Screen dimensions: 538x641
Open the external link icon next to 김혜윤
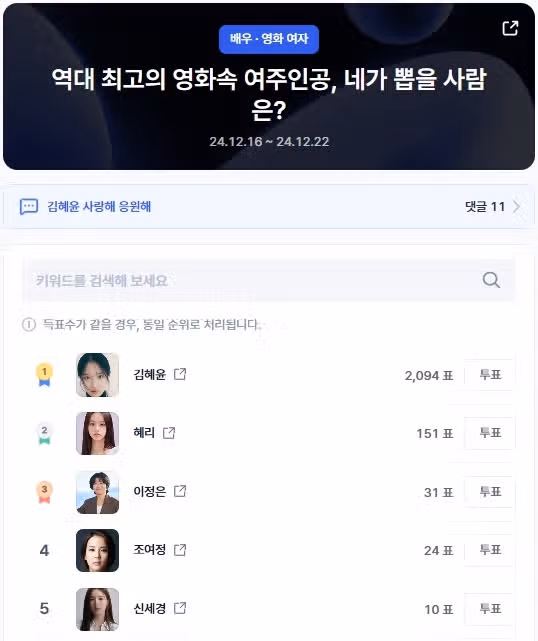[x=180, y=374]
